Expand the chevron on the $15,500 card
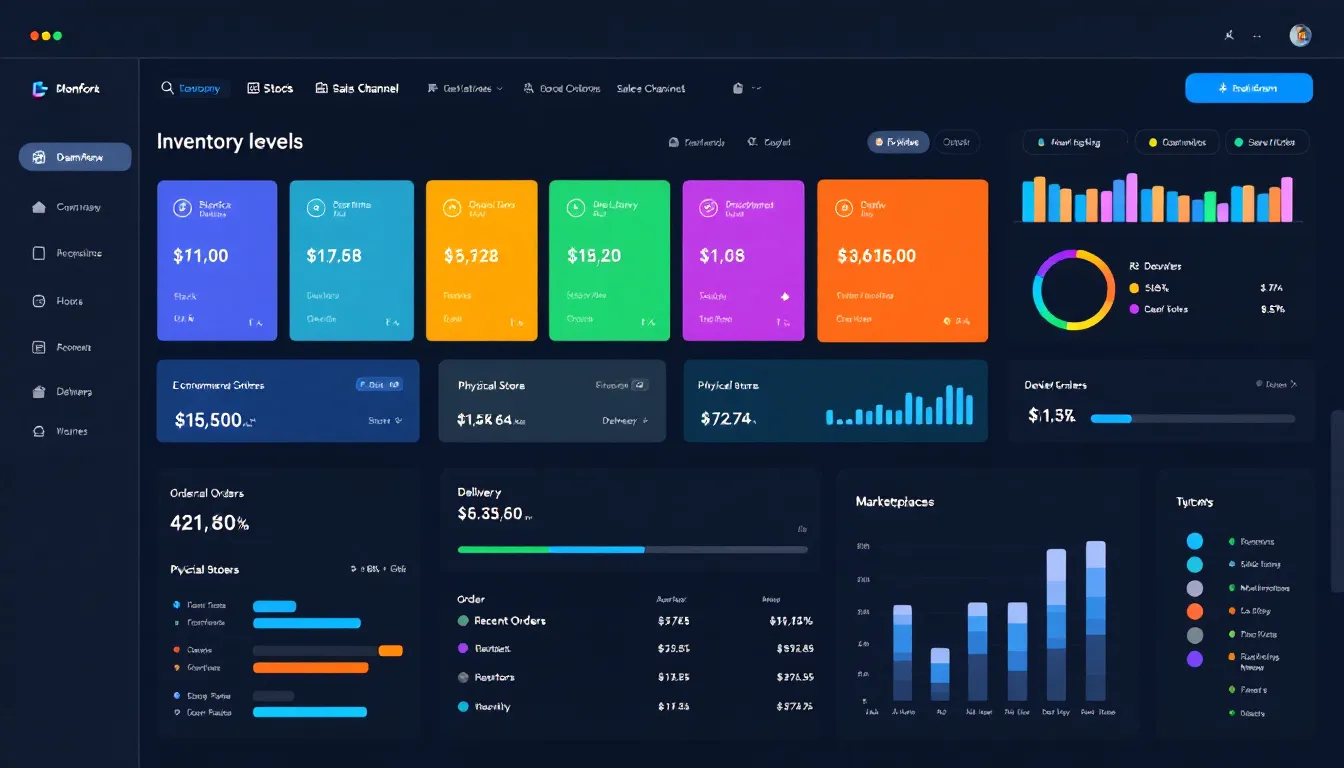 [399, 421]
